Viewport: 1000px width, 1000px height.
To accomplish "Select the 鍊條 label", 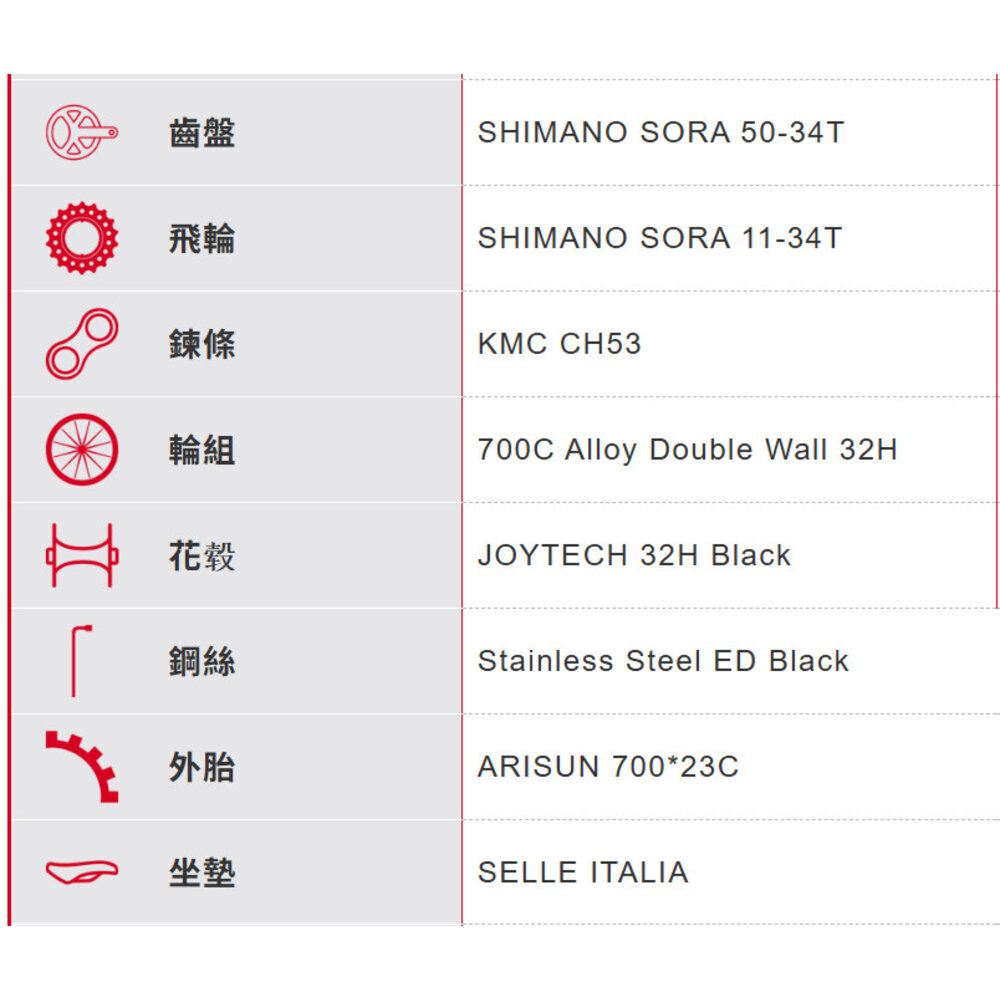I will pos(202,344).
